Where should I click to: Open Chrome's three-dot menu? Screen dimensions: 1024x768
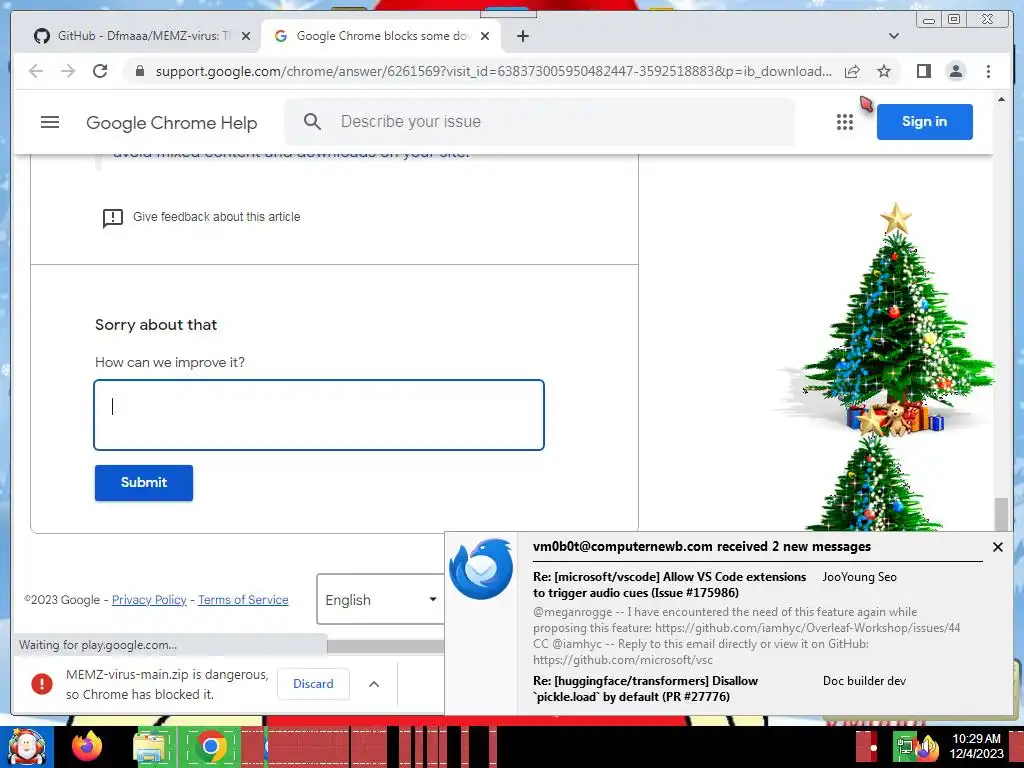(988, 71)
